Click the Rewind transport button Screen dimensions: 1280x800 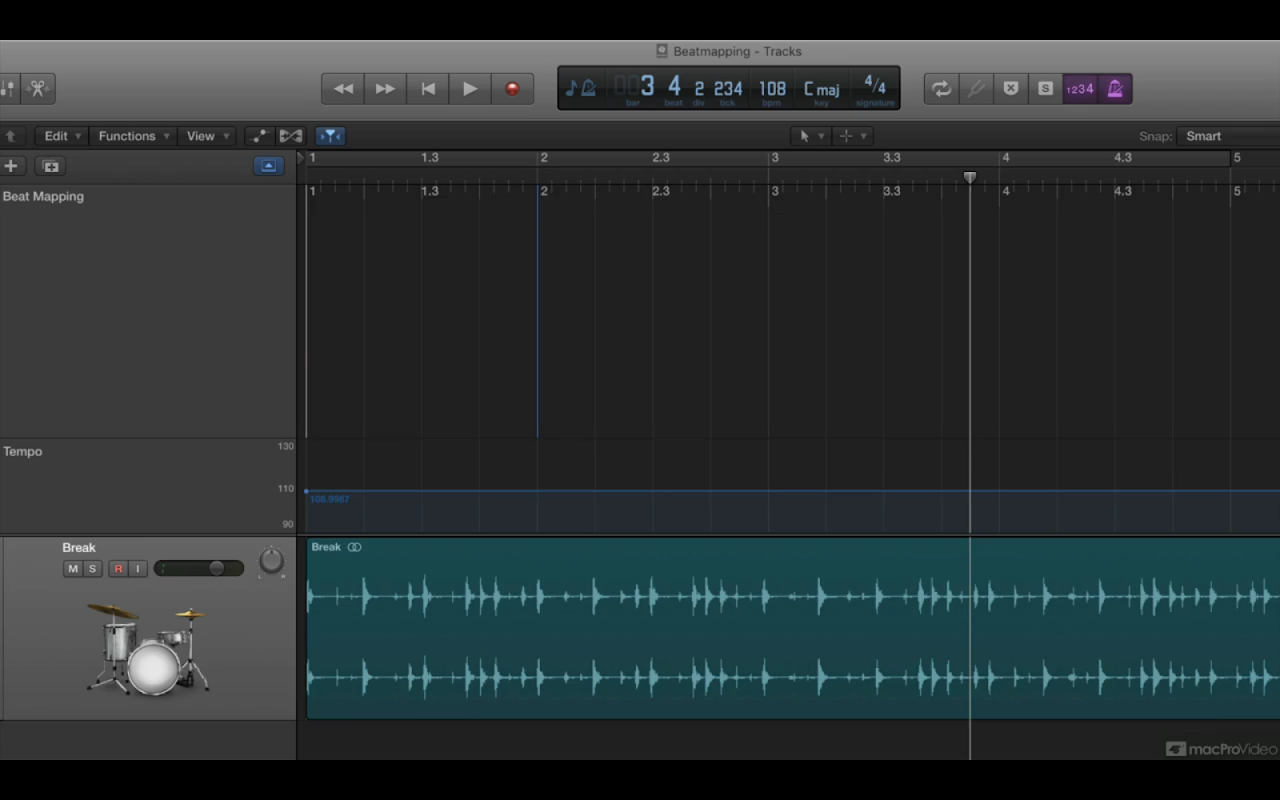343,89
